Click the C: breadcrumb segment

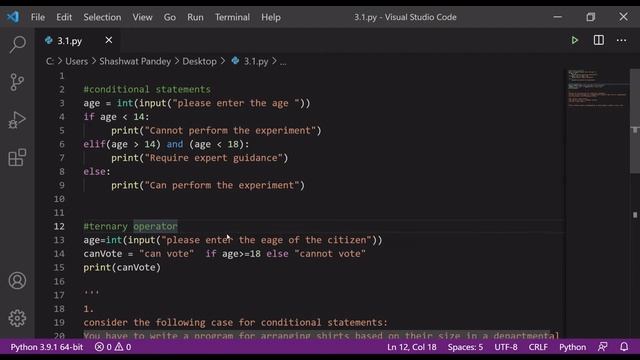click(x=49, y=61)
